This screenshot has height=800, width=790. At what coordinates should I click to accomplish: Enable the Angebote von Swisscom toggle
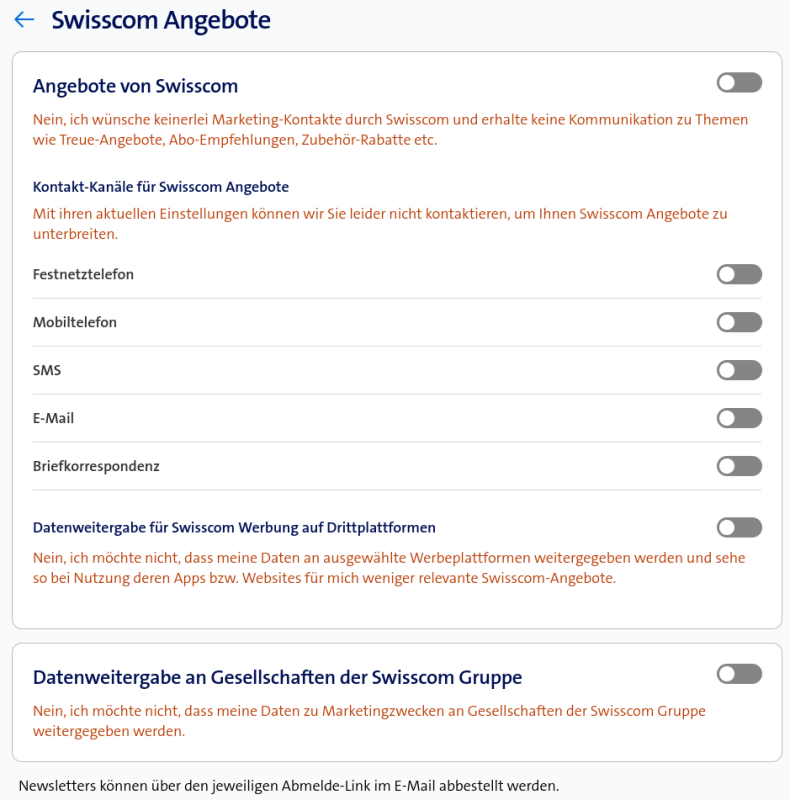tap(739, 83)
